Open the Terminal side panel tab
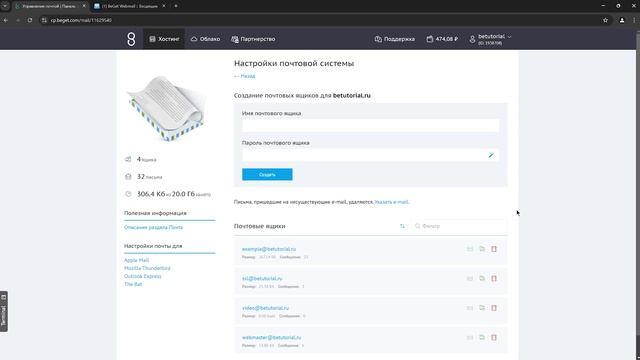Image resolution: width=640 pixels, height=360 pixels. [x=4, y=311]
